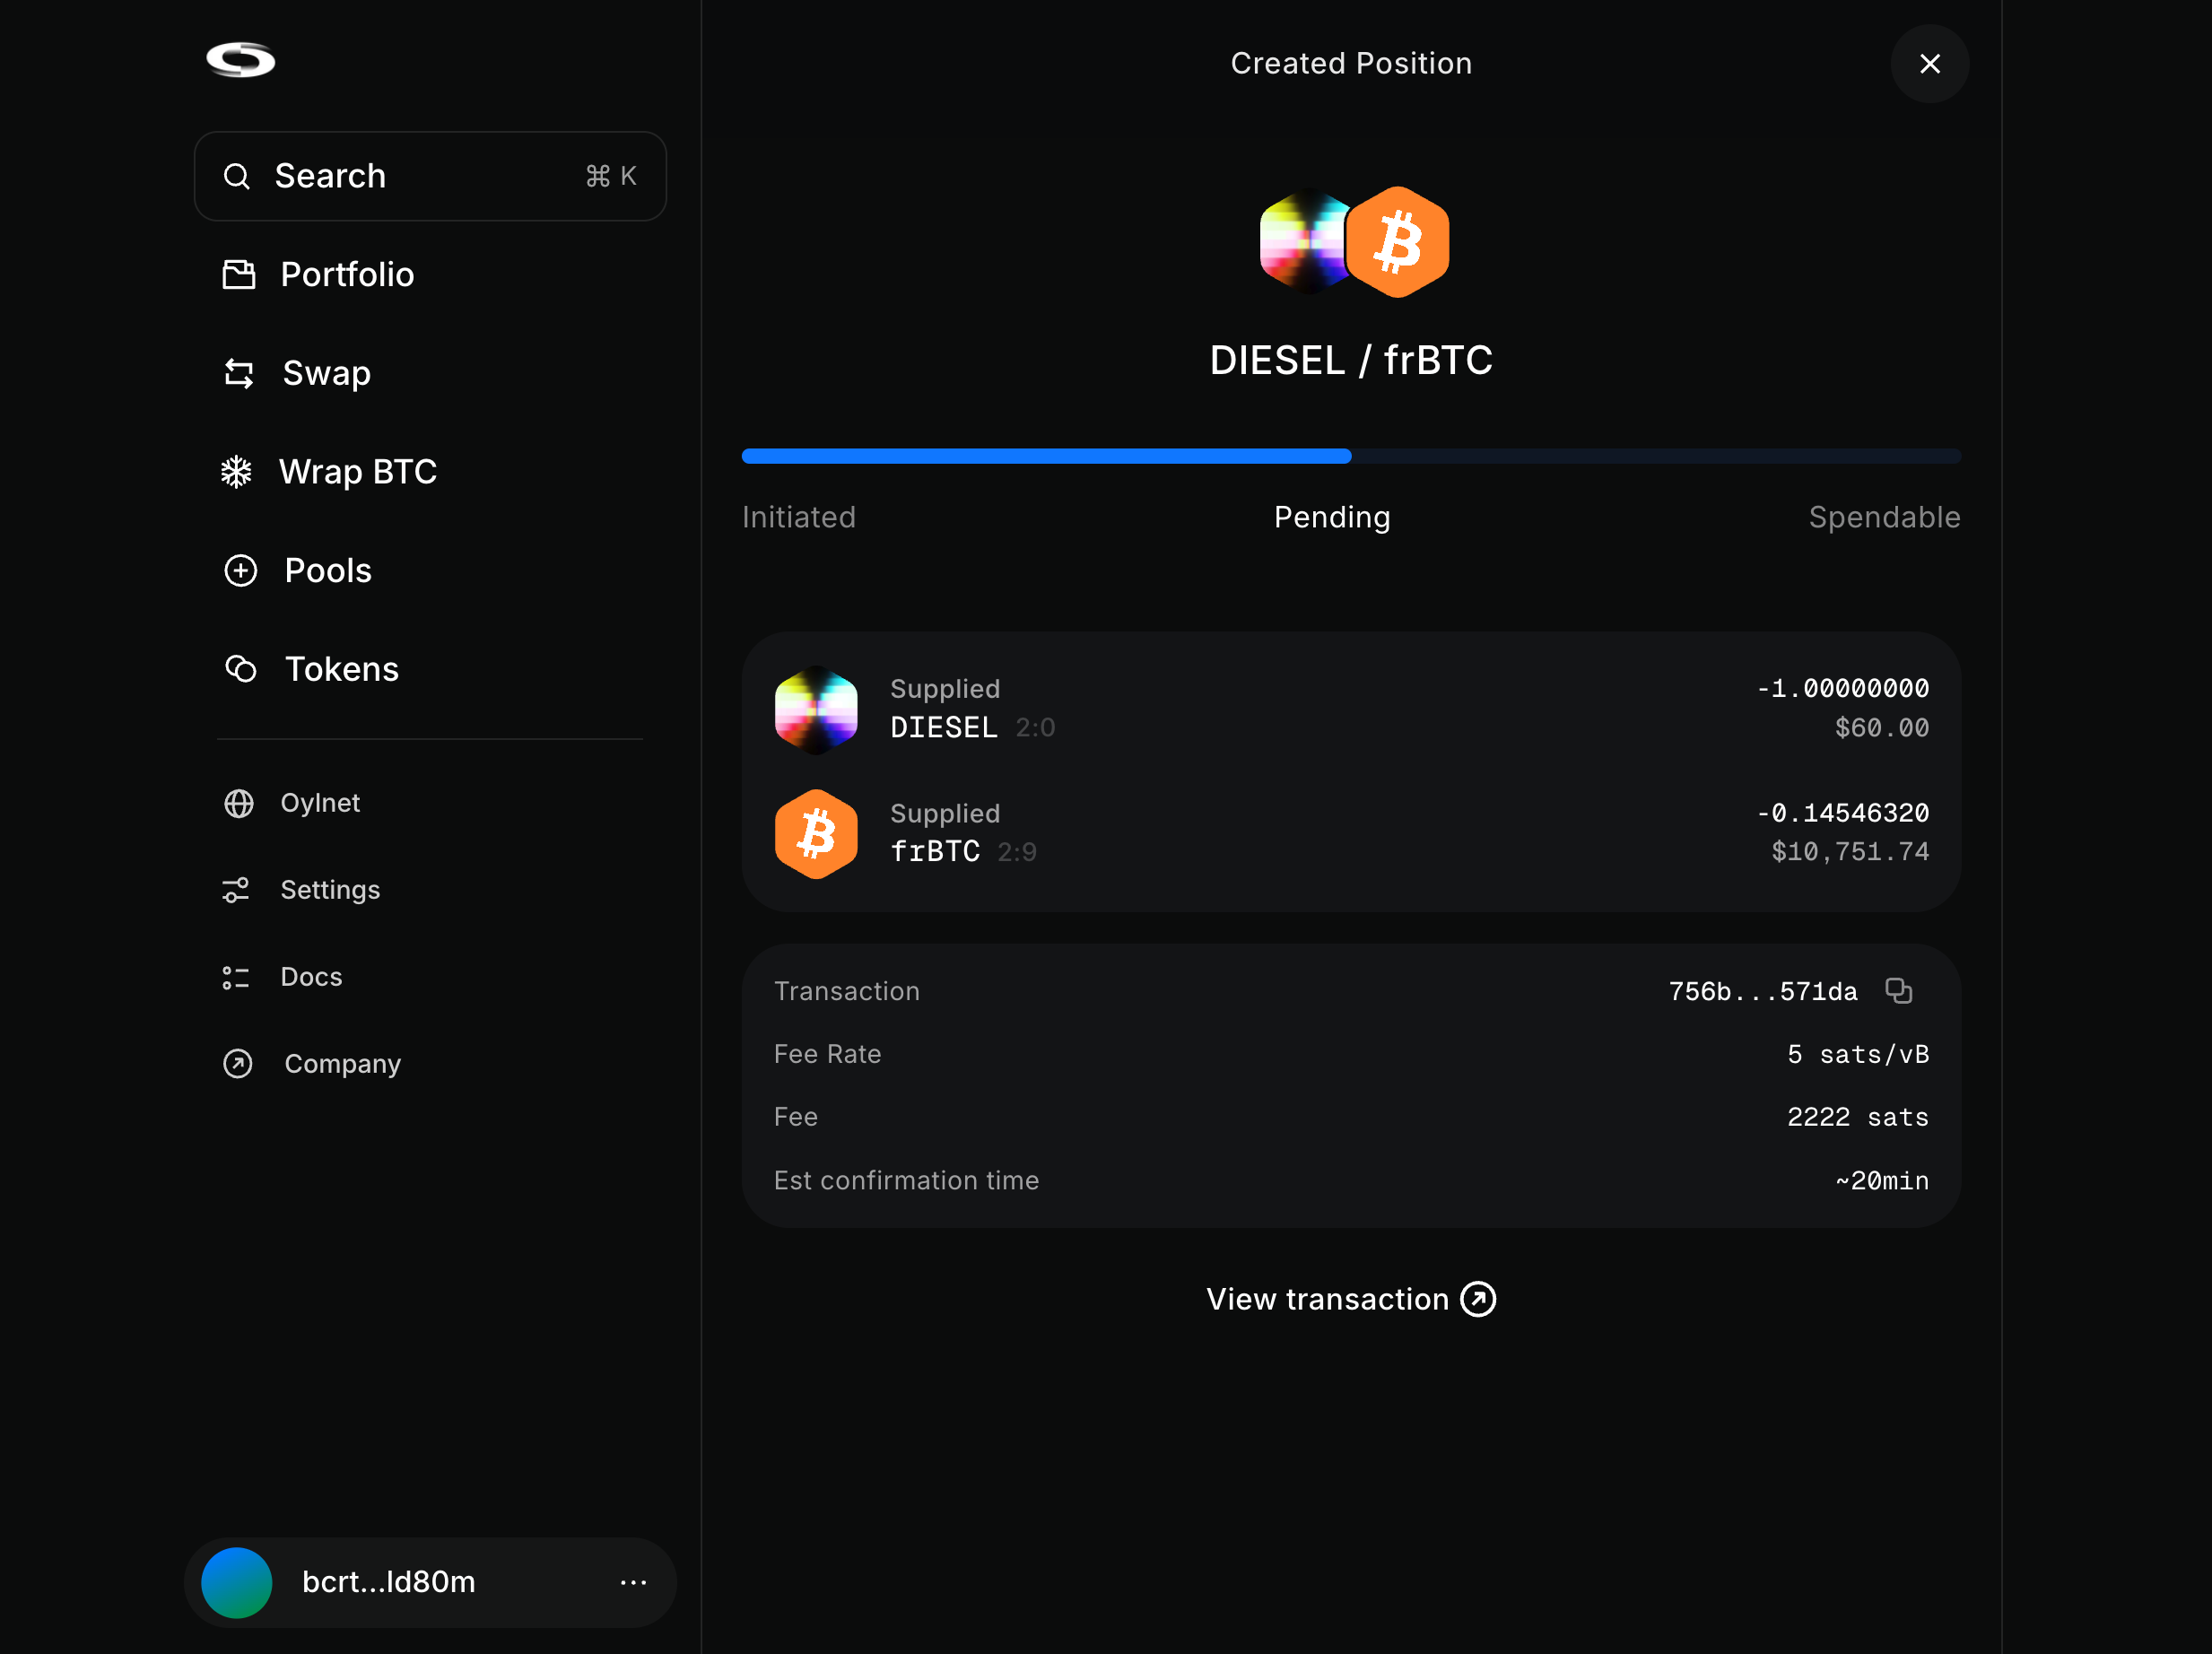Click the Supplied frBTC row icon
The height and width of the screenshot is (1654, 2212).
(x=816, y=834)
